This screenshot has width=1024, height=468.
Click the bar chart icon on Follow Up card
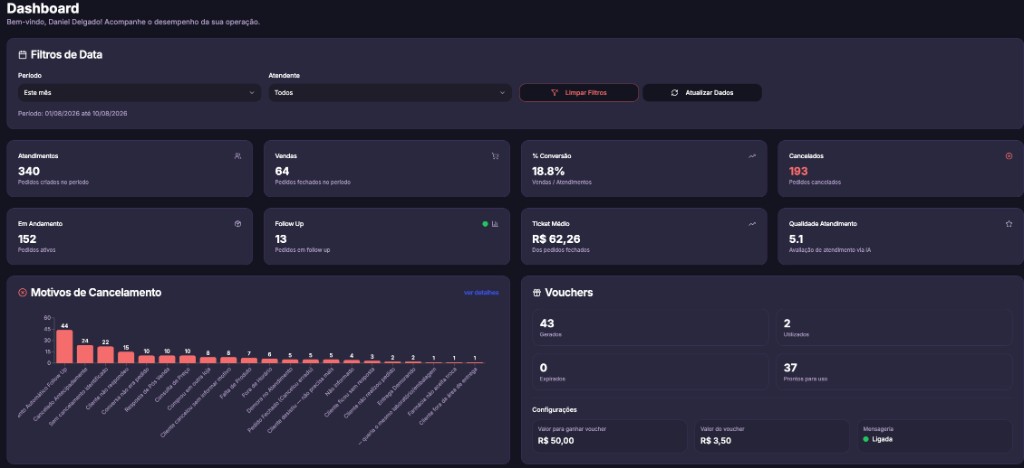pyautogui.click(x=495, y=224)
